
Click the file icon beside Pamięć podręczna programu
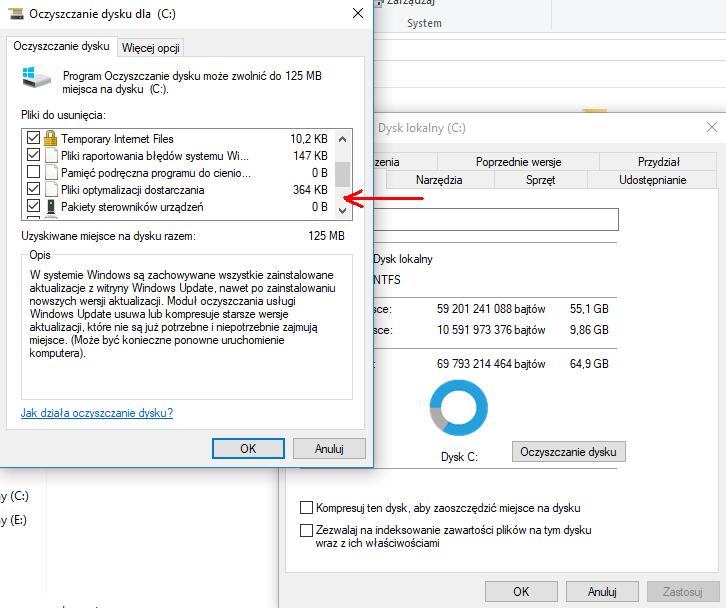coord(51,173)
